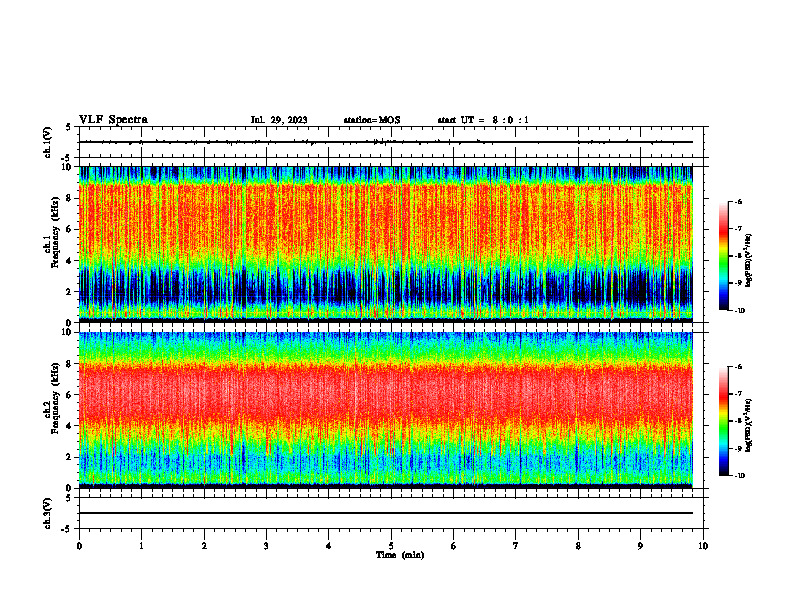Click inside the ch.2 spectrogram panel

pyautogui.click(x=386, y=410)
